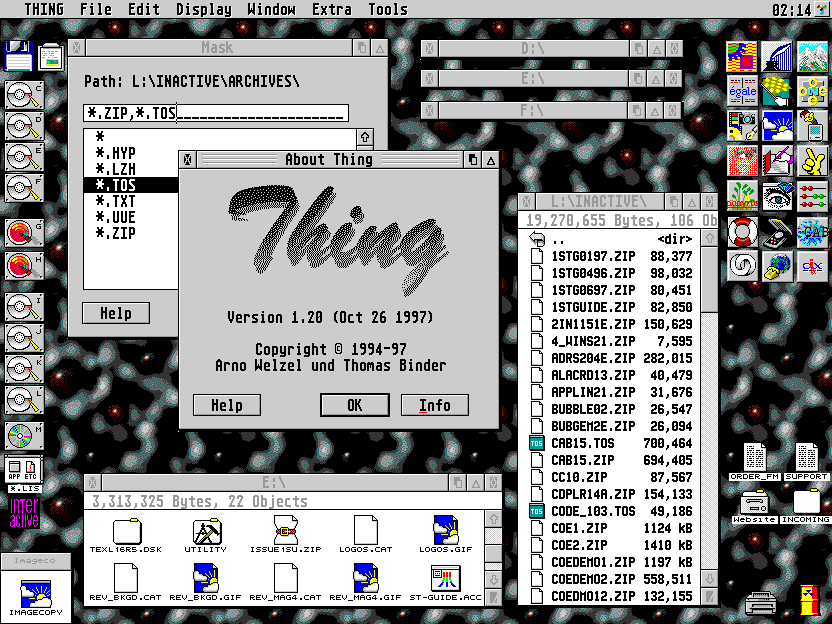This screenshot has height=624, width=832.
Task: Click Help in the About Thing dialog
Action: 227,405
